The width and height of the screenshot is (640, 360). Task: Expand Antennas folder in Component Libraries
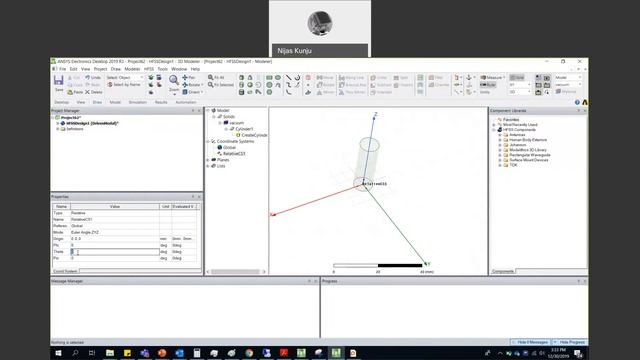click(500, 135)
